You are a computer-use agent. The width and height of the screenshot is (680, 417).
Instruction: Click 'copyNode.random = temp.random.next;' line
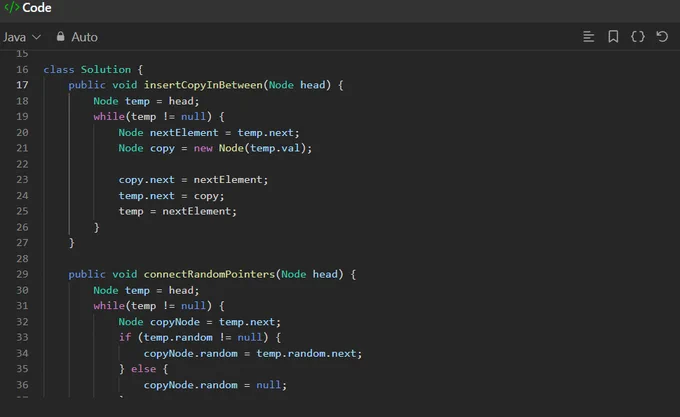252,353
